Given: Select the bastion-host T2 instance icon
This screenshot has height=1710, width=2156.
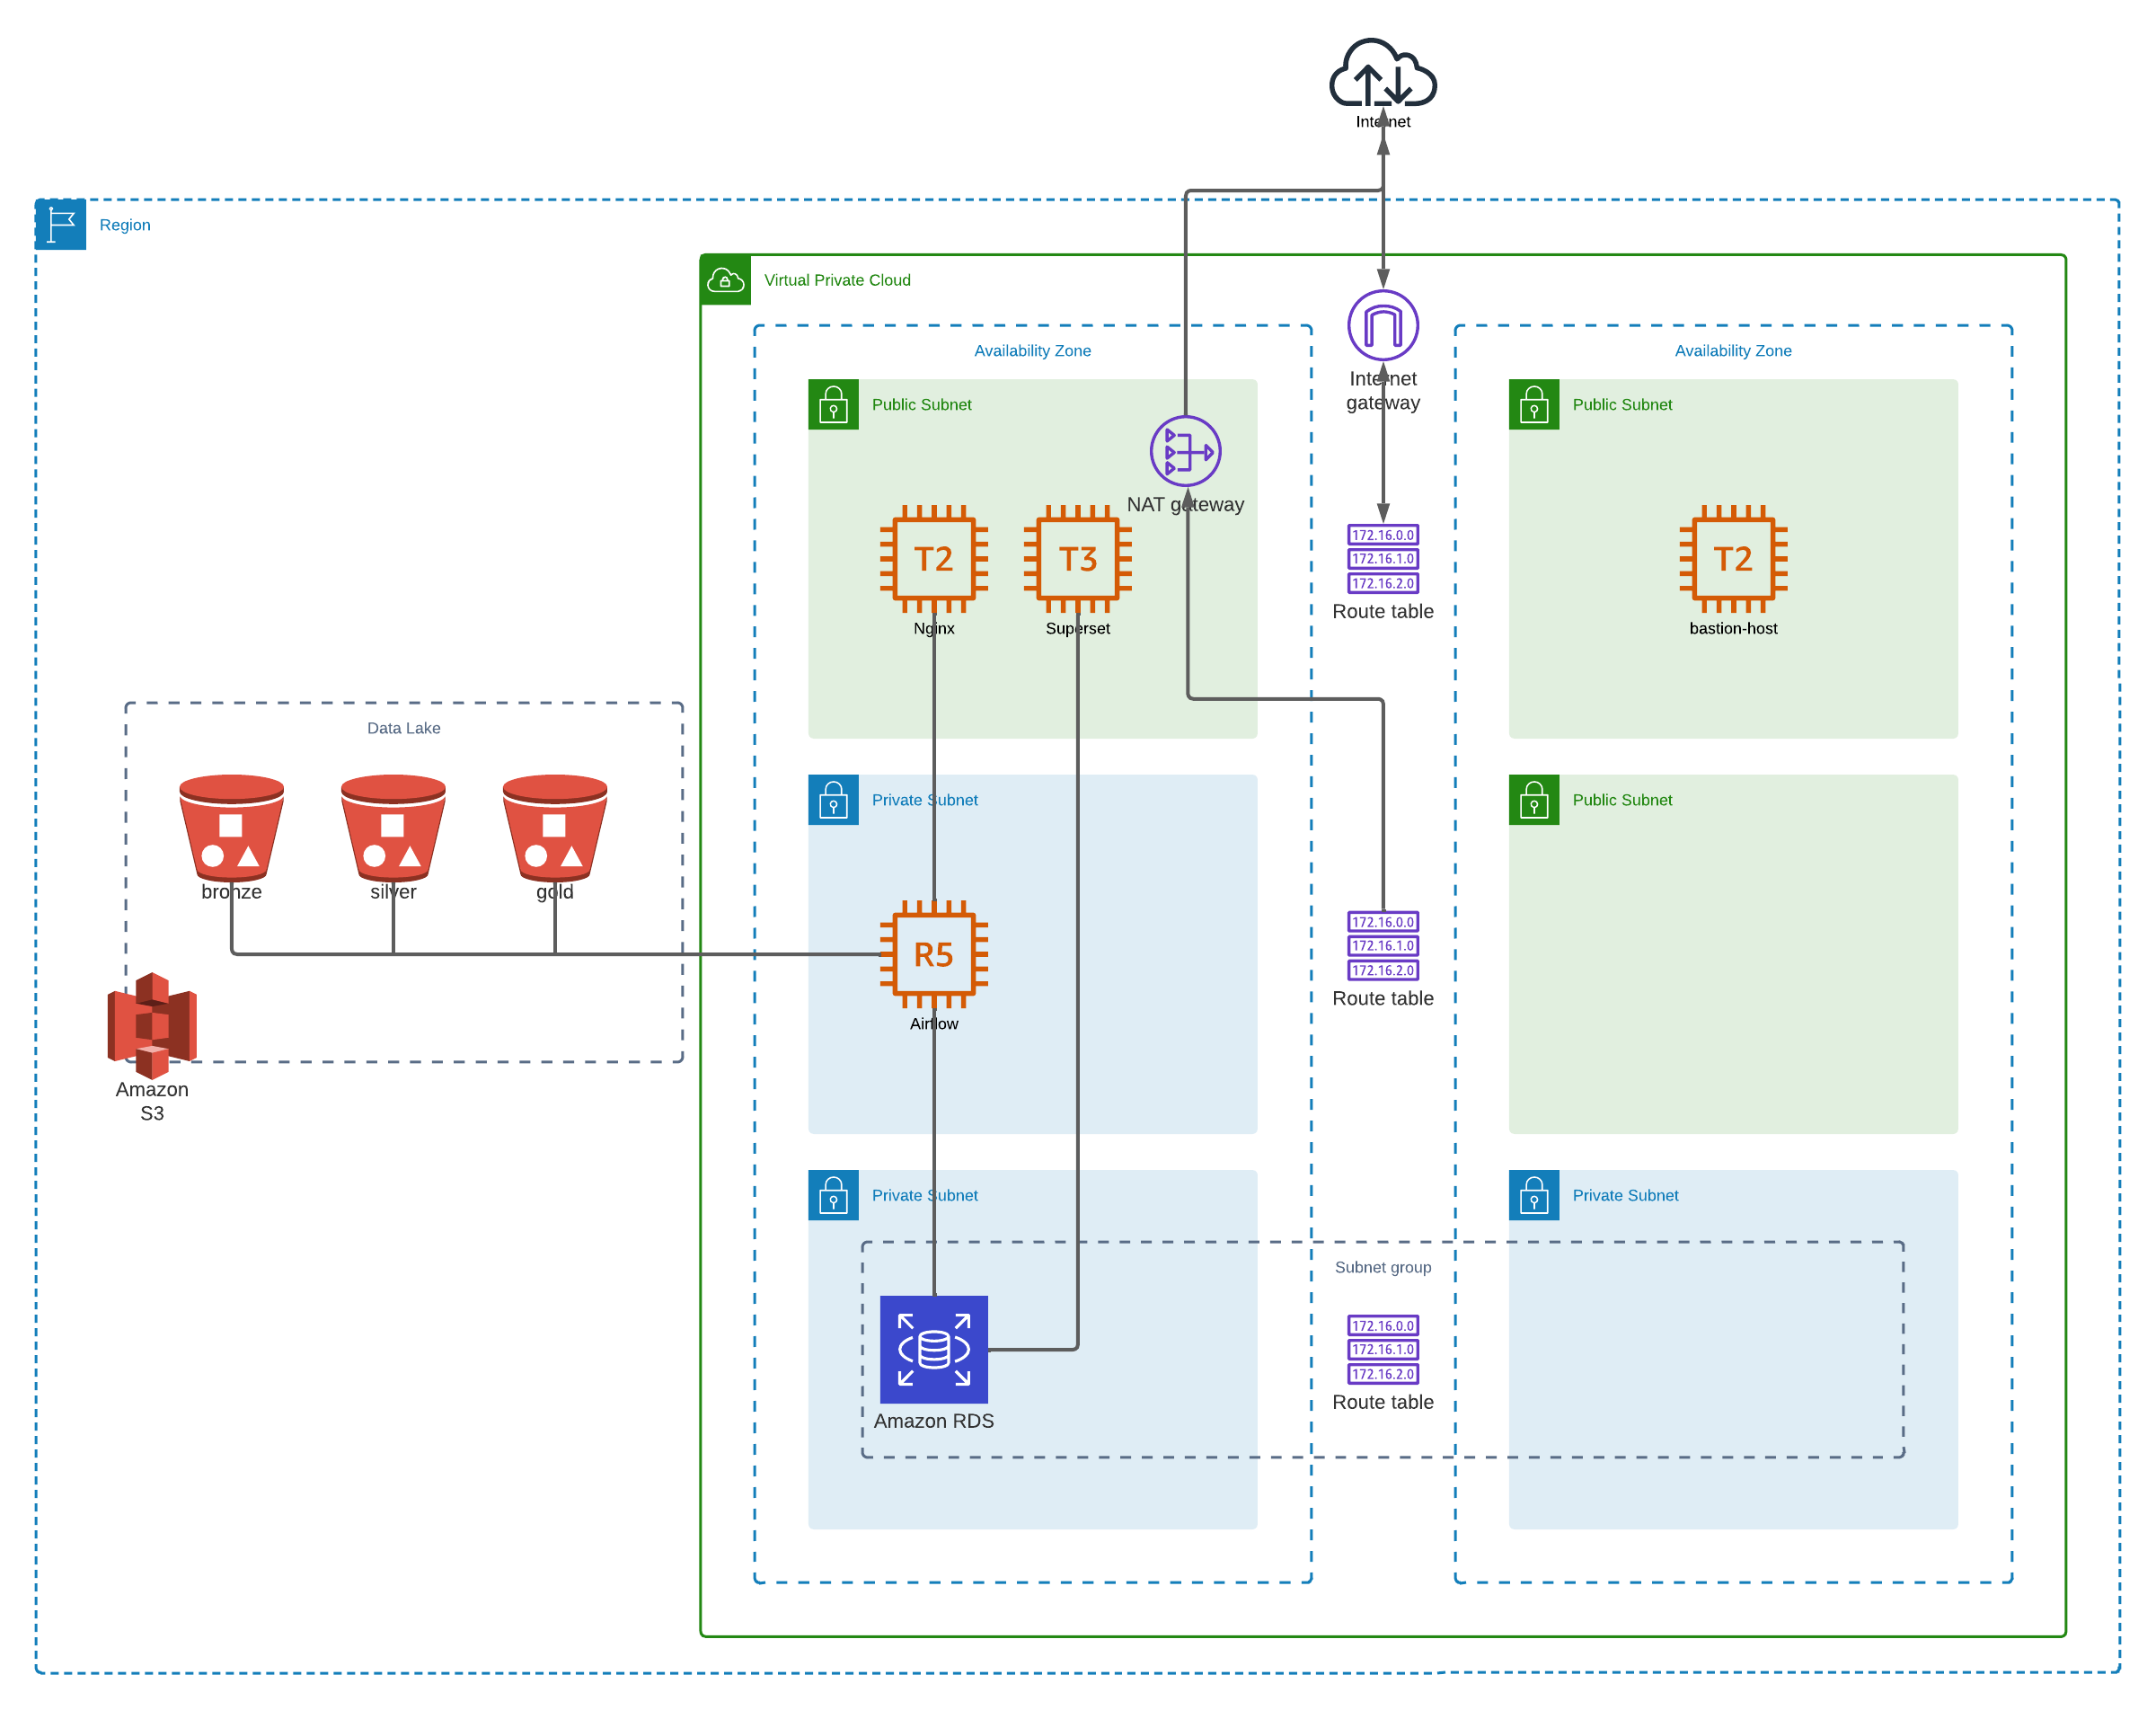Looking at the screenshot, I should pos(1732,558).
